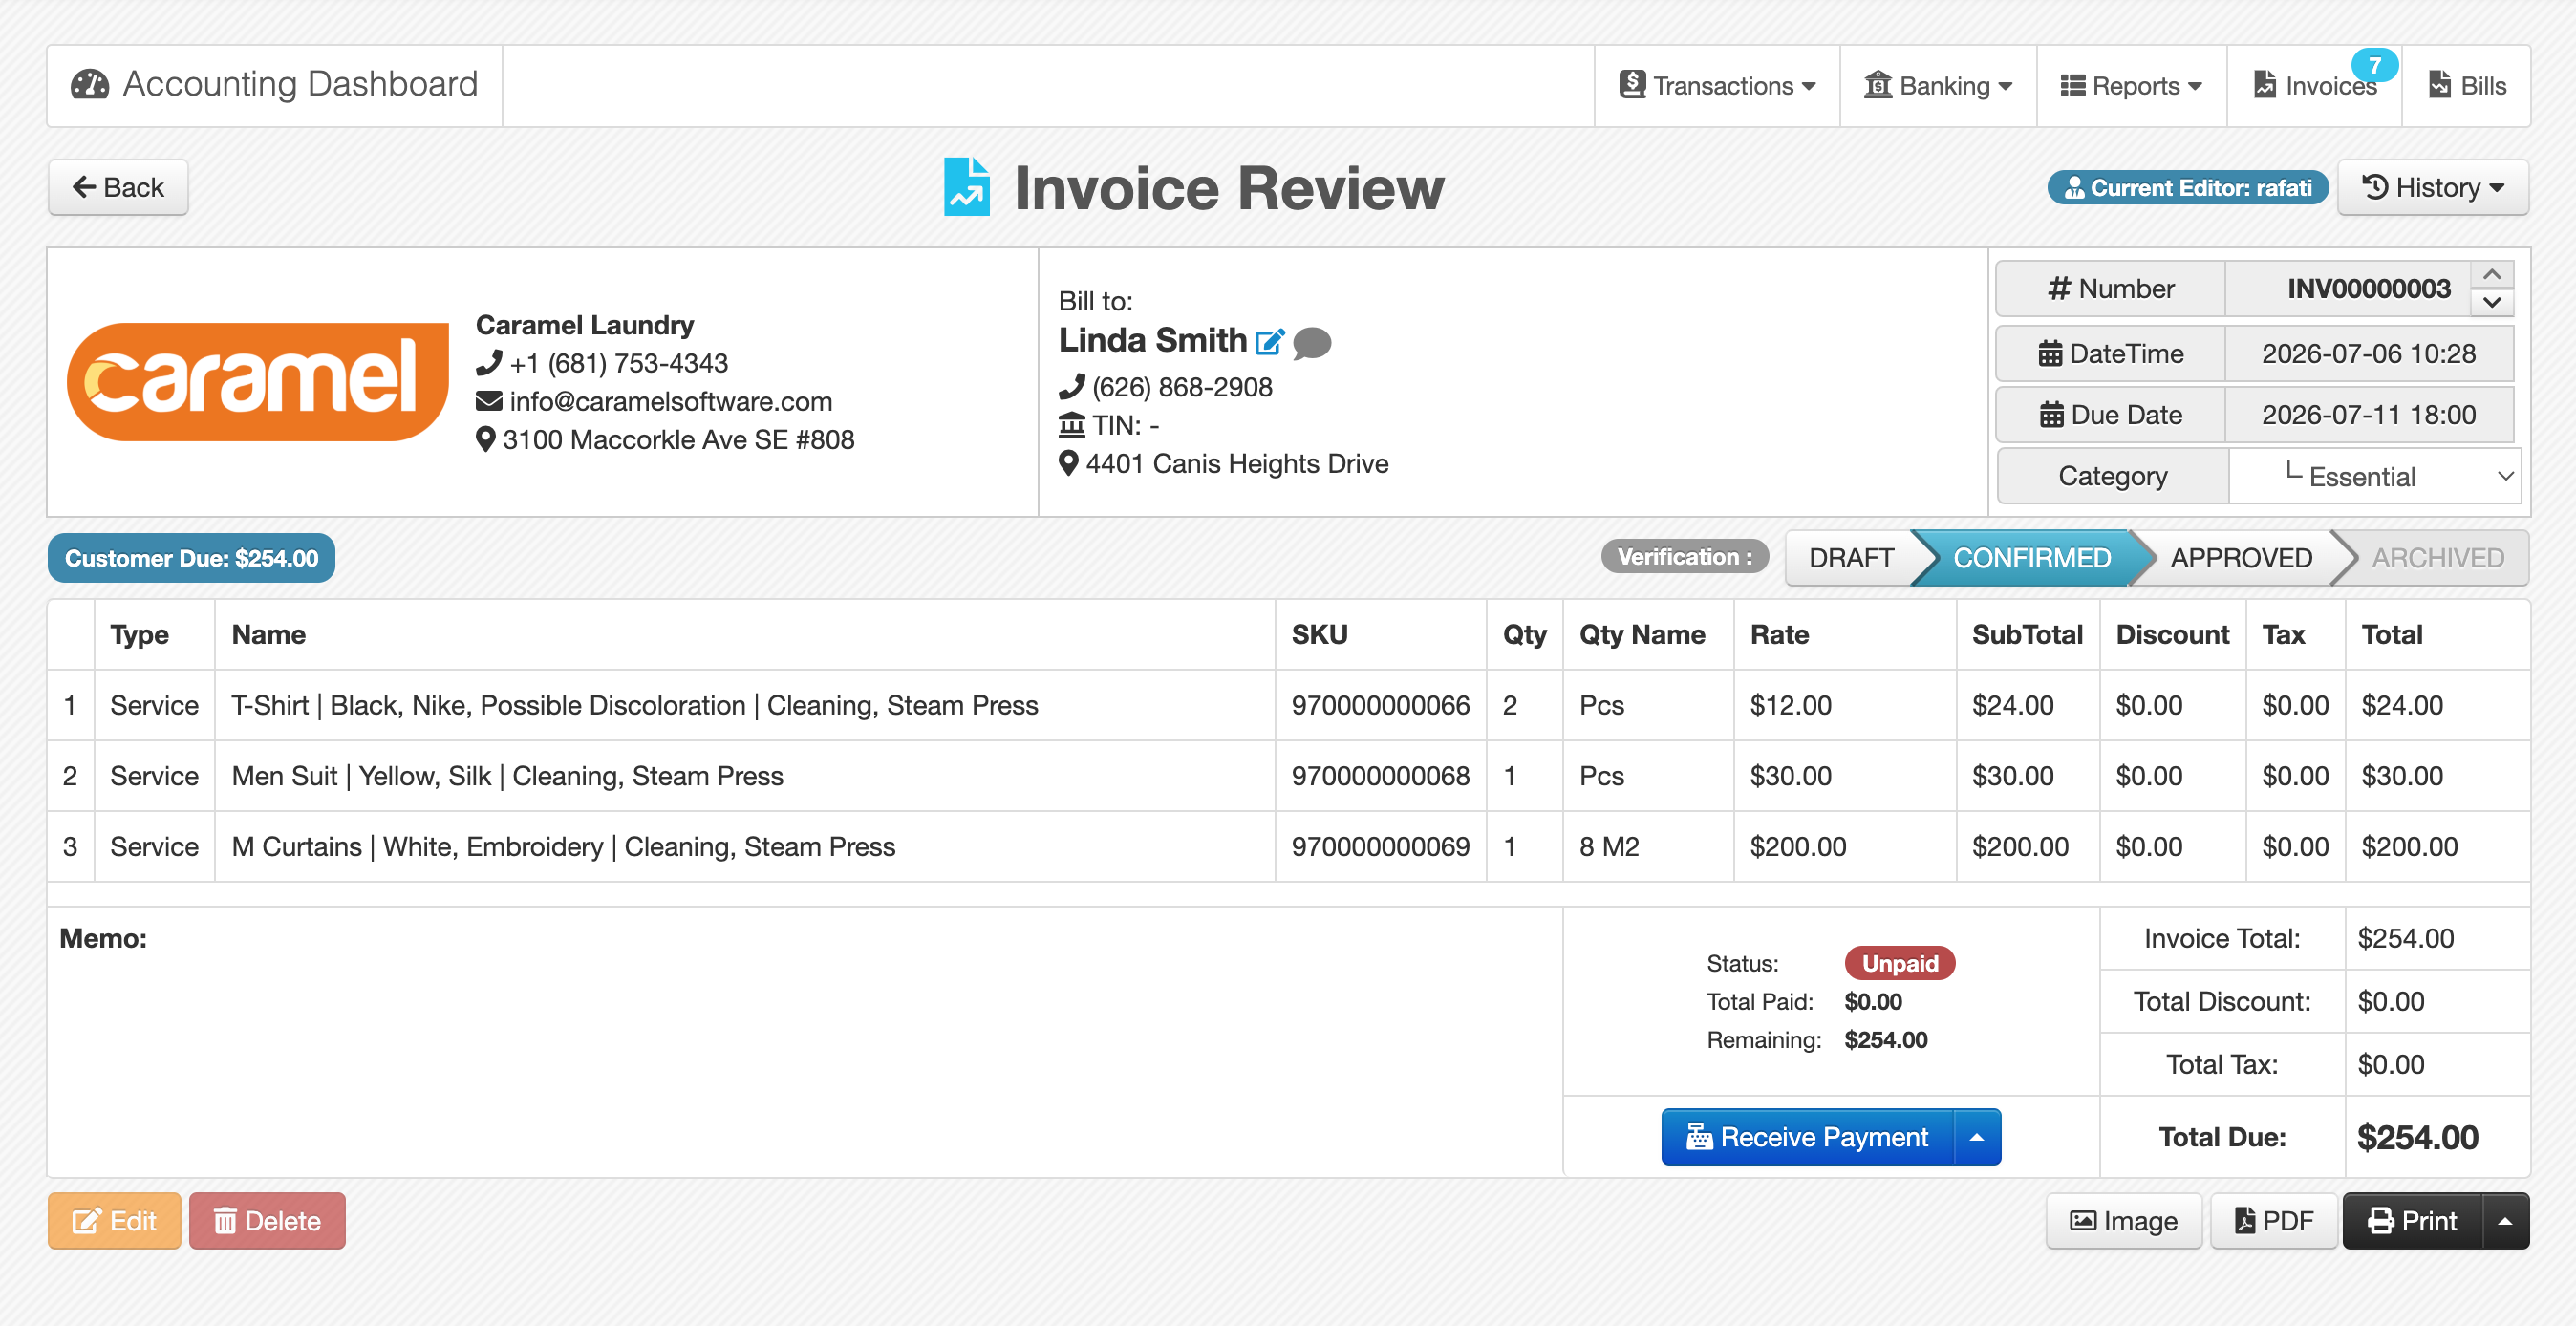This screenshot has width=2576, height=1326.
Task: Click the company email envelope icon
Action: coord(489,401)
